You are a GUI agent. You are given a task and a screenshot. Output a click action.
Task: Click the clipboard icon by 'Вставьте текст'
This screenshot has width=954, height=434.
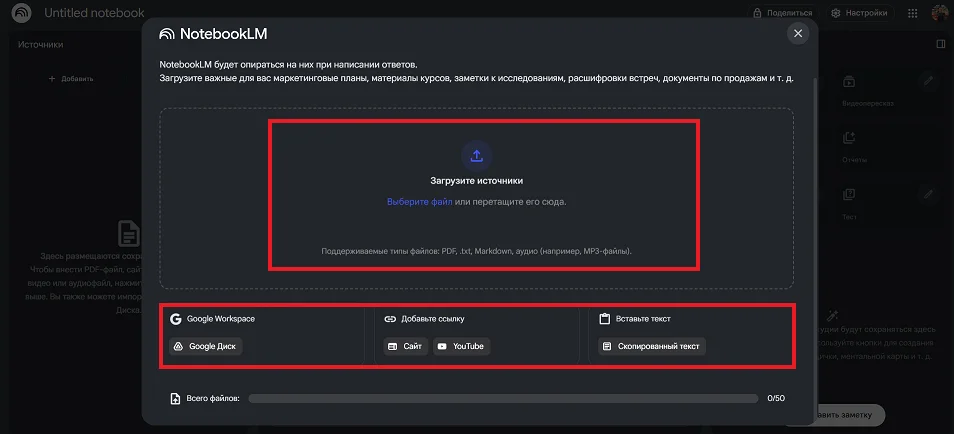coord(604,319)
